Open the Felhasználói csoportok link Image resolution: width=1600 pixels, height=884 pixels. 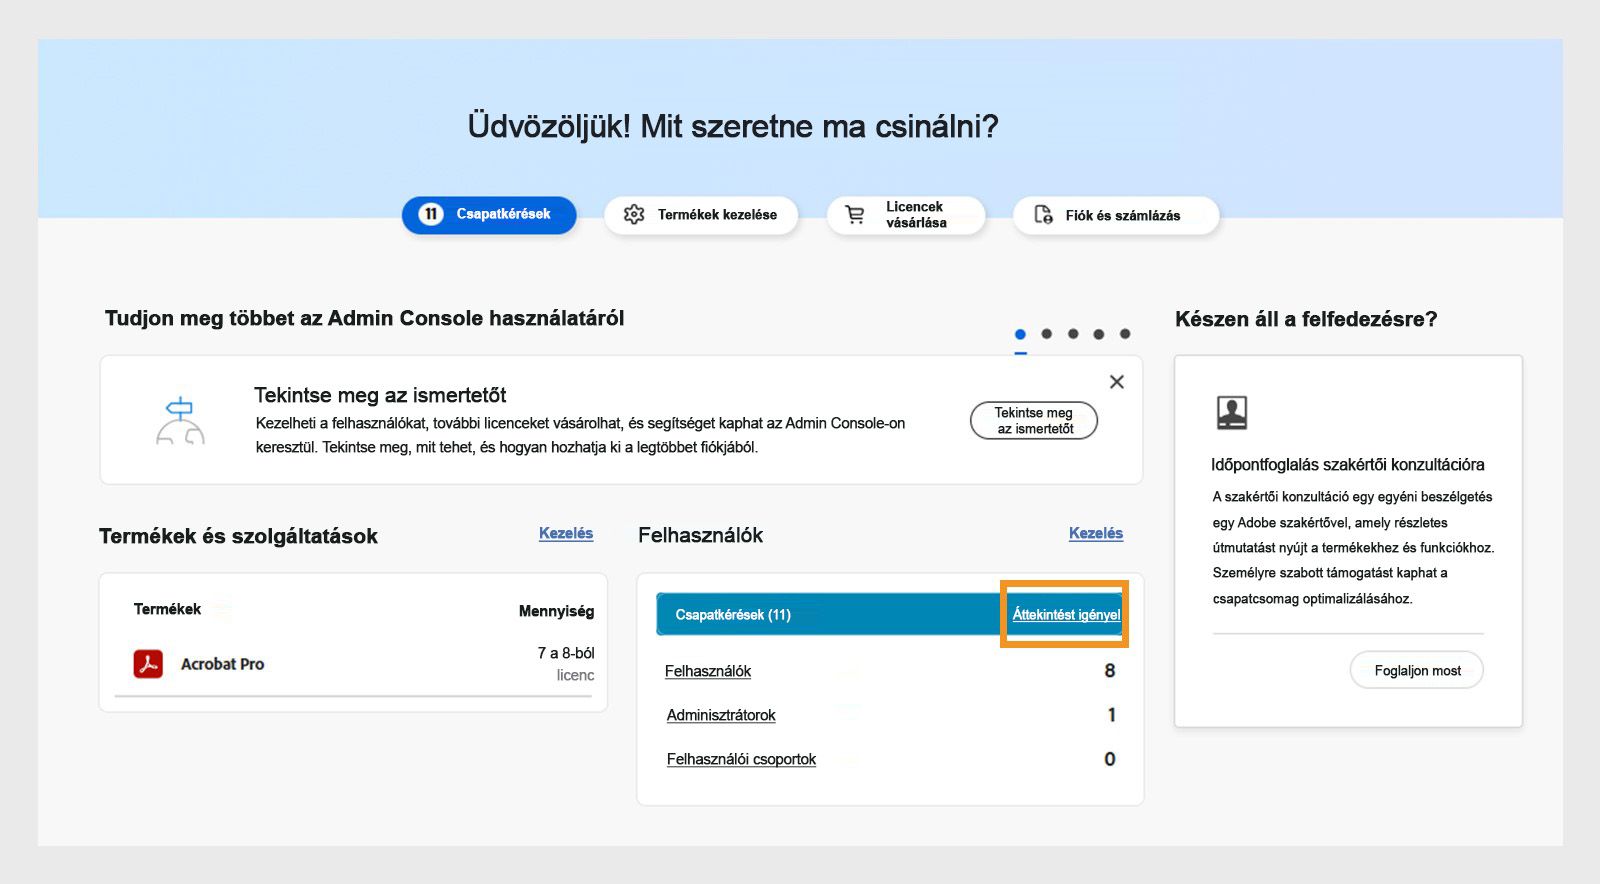741,759
